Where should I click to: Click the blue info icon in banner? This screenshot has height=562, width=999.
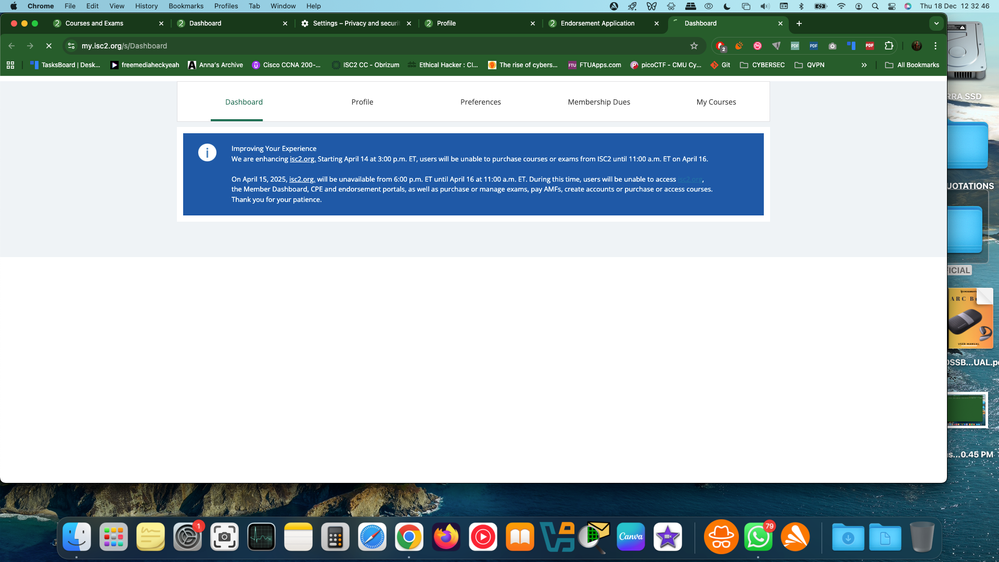pos(207,152)
